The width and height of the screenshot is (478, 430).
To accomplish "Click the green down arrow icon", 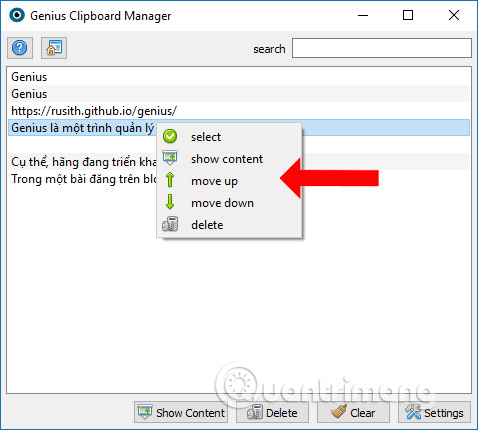I will tap(170, 202).
